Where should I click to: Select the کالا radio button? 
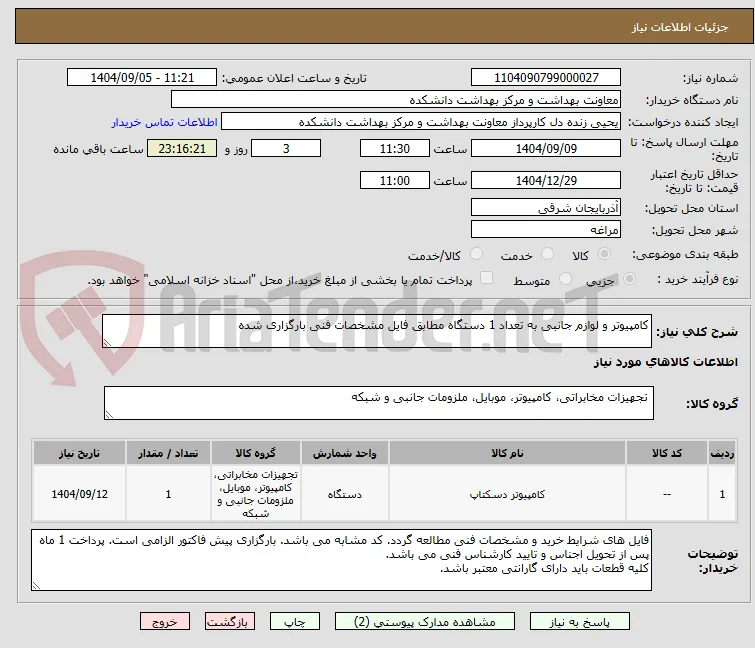pyautogui.click(x=604, y=254)
